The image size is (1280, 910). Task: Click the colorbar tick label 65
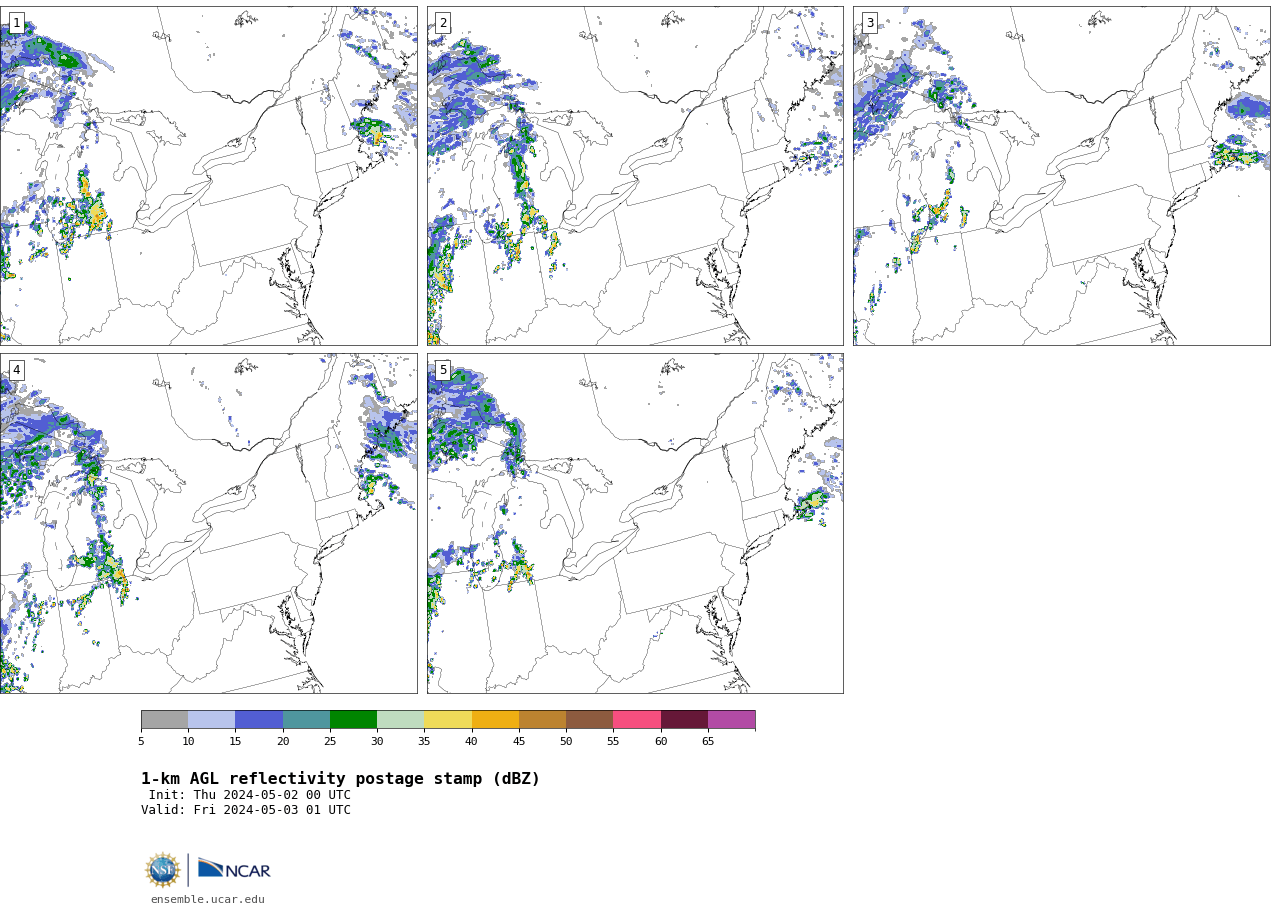click(708, 741)
